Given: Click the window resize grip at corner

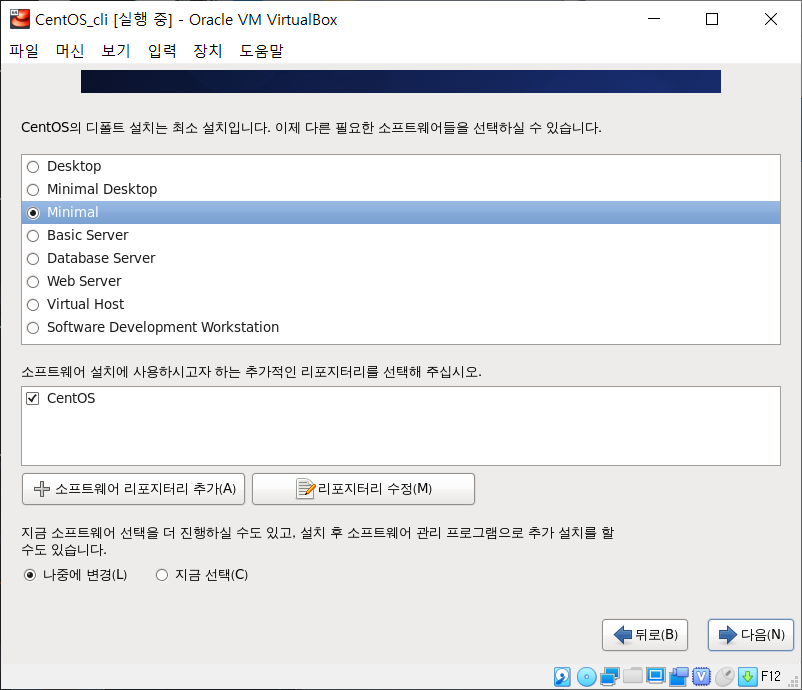Looking at the screenshot, I should (794, 682).
